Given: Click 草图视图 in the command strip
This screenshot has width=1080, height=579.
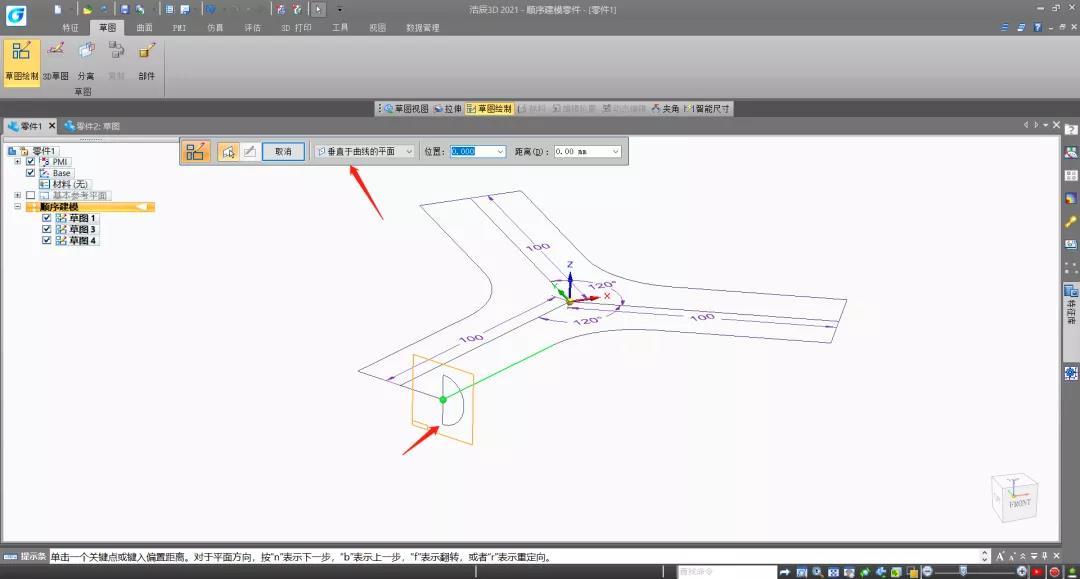Looking at the screenshot, I should [x=406, y=109].
